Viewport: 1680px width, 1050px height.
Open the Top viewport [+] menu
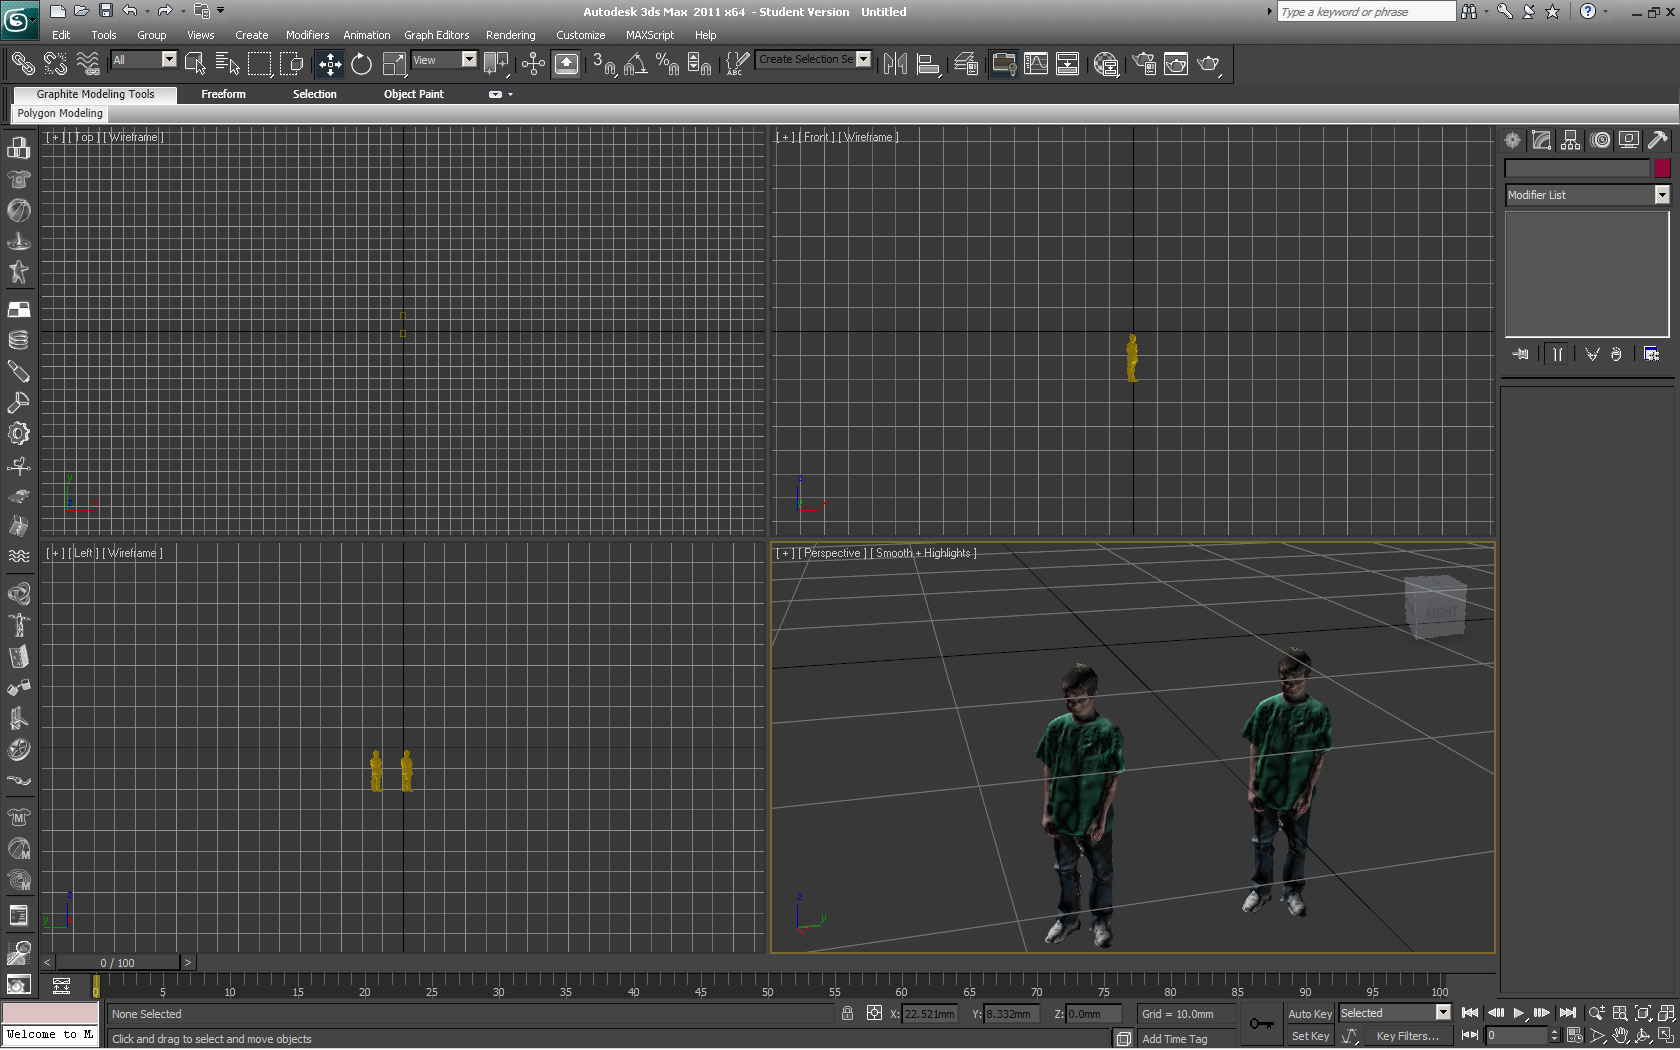(55, 137)
